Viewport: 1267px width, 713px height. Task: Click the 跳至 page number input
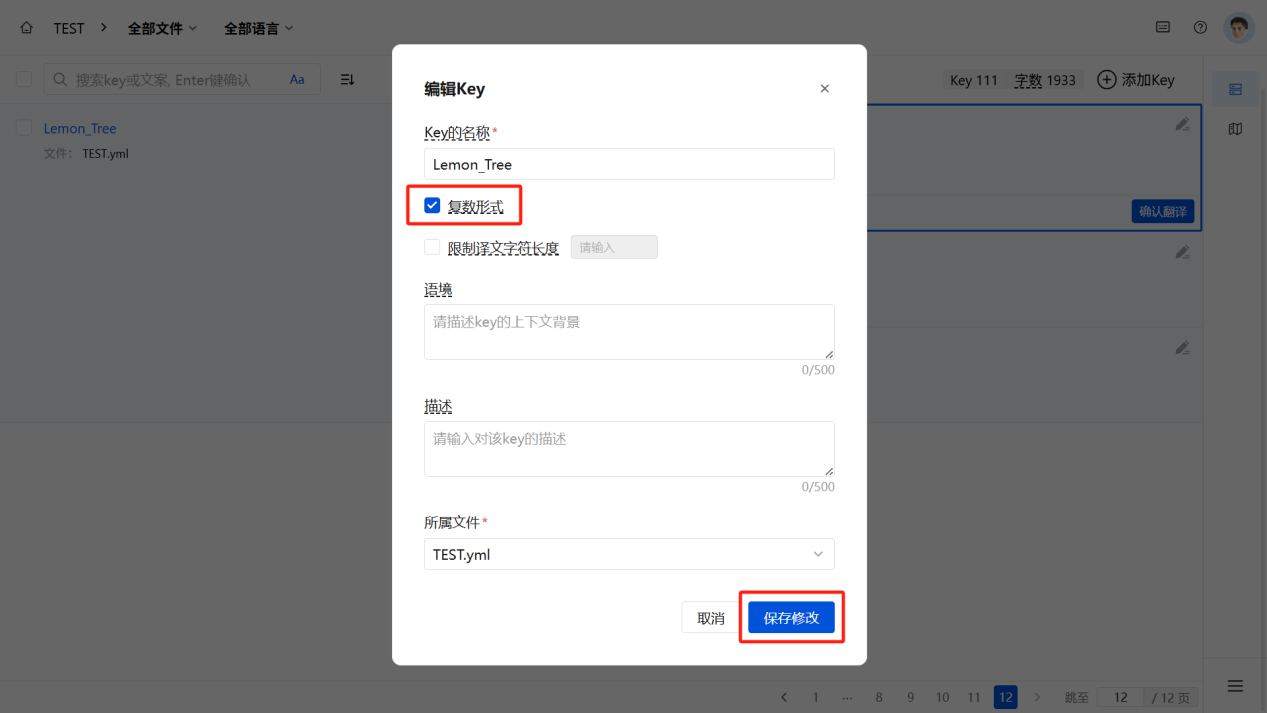click(x=1121, y=697)
